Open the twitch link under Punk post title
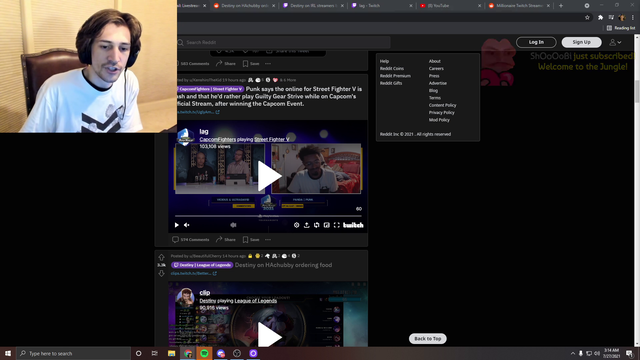Viewport: 640px width, 360px height. click(198, 112)
